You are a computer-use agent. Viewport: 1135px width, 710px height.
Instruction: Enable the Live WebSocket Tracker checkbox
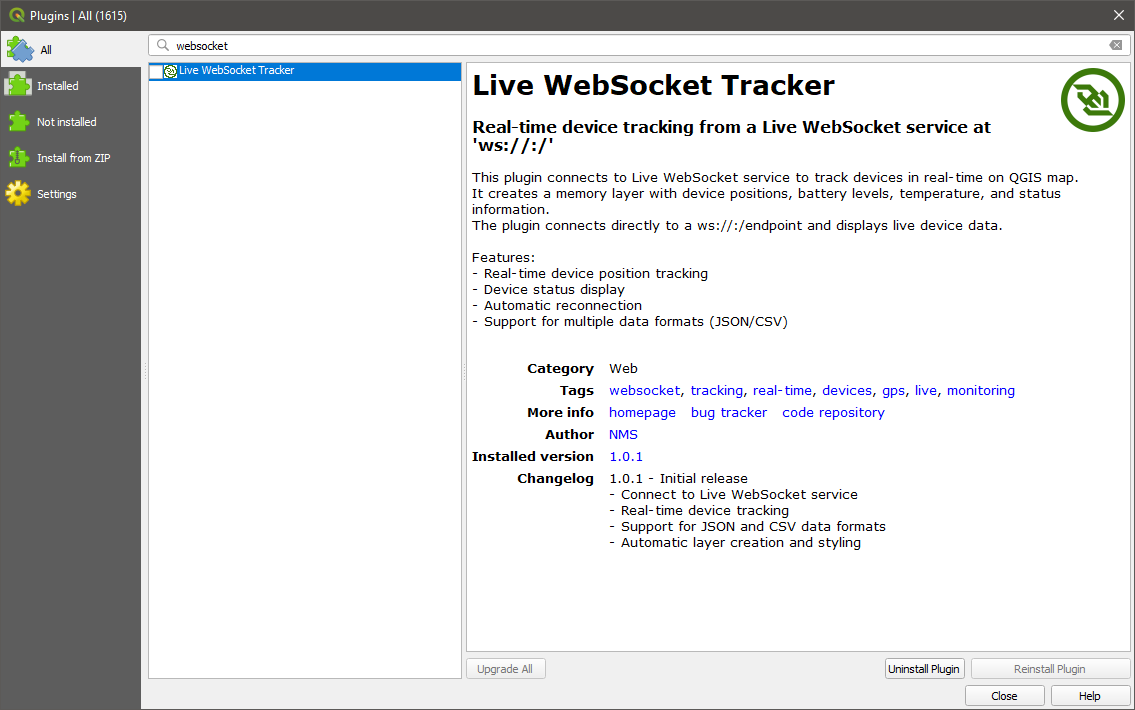156,71
